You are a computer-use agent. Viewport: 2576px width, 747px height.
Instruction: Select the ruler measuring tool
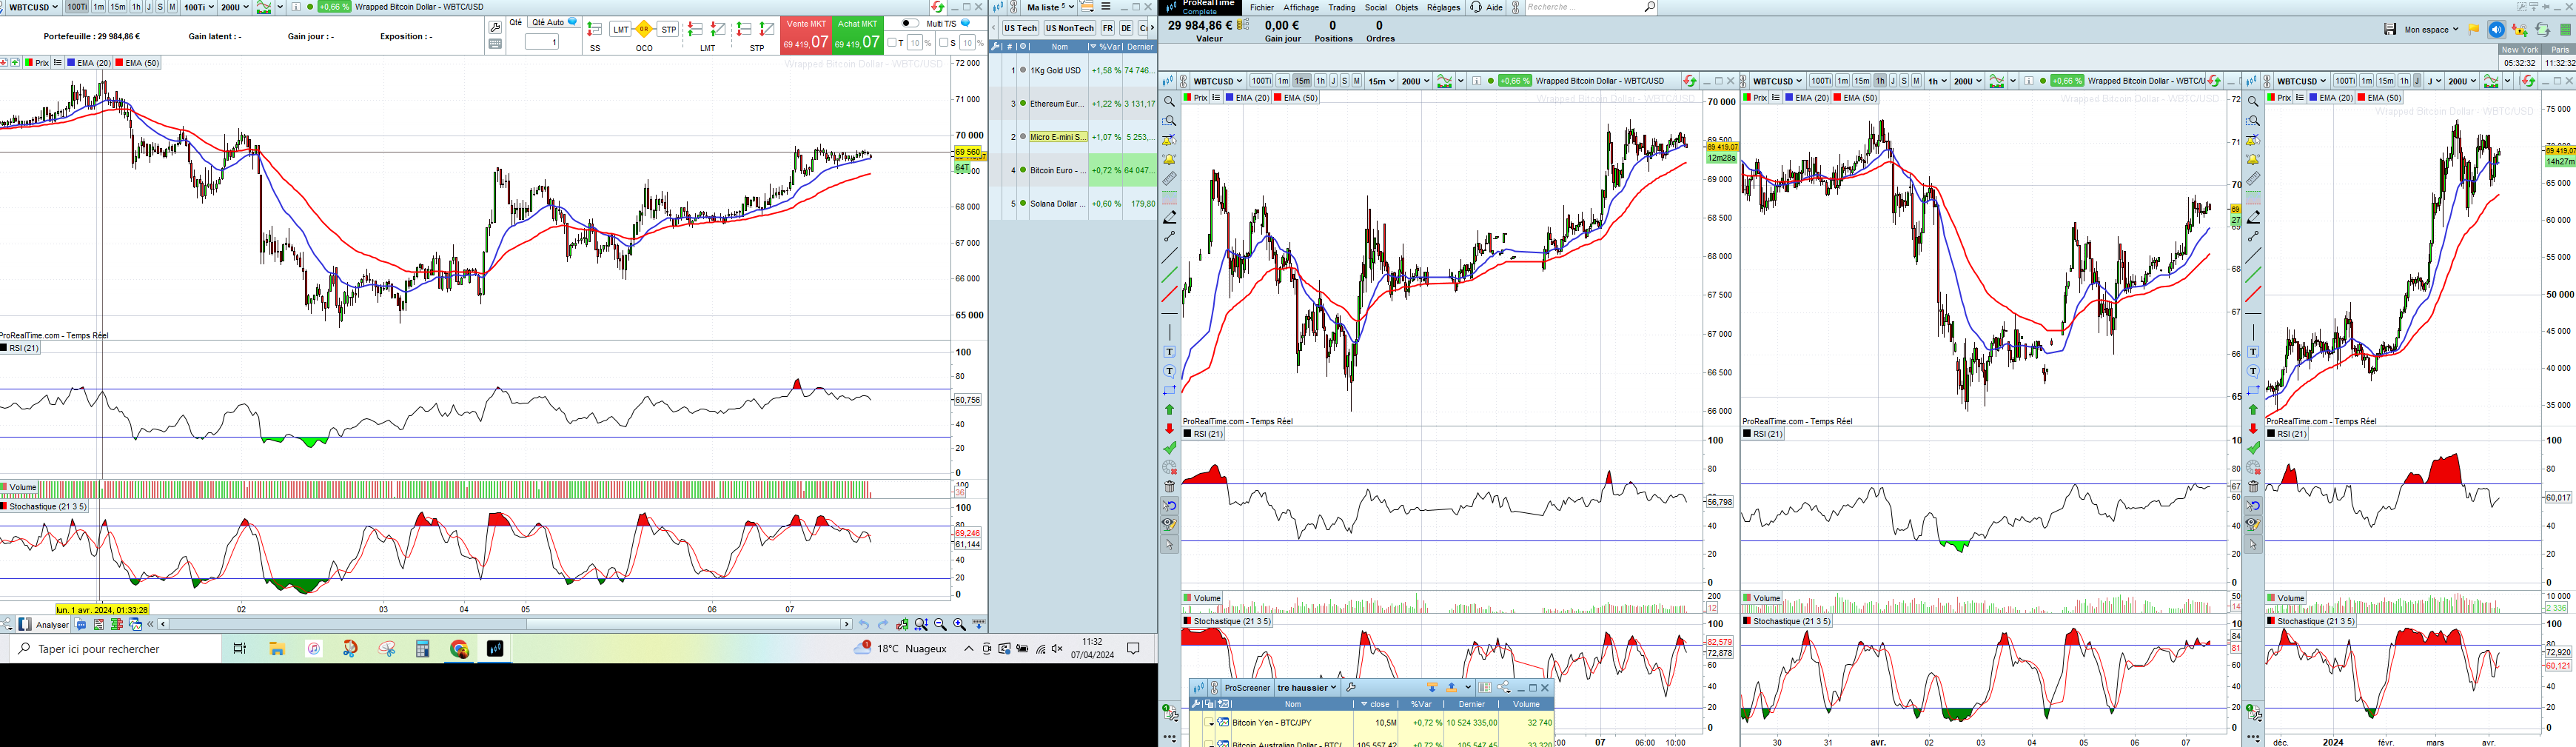pos(1169,179)
